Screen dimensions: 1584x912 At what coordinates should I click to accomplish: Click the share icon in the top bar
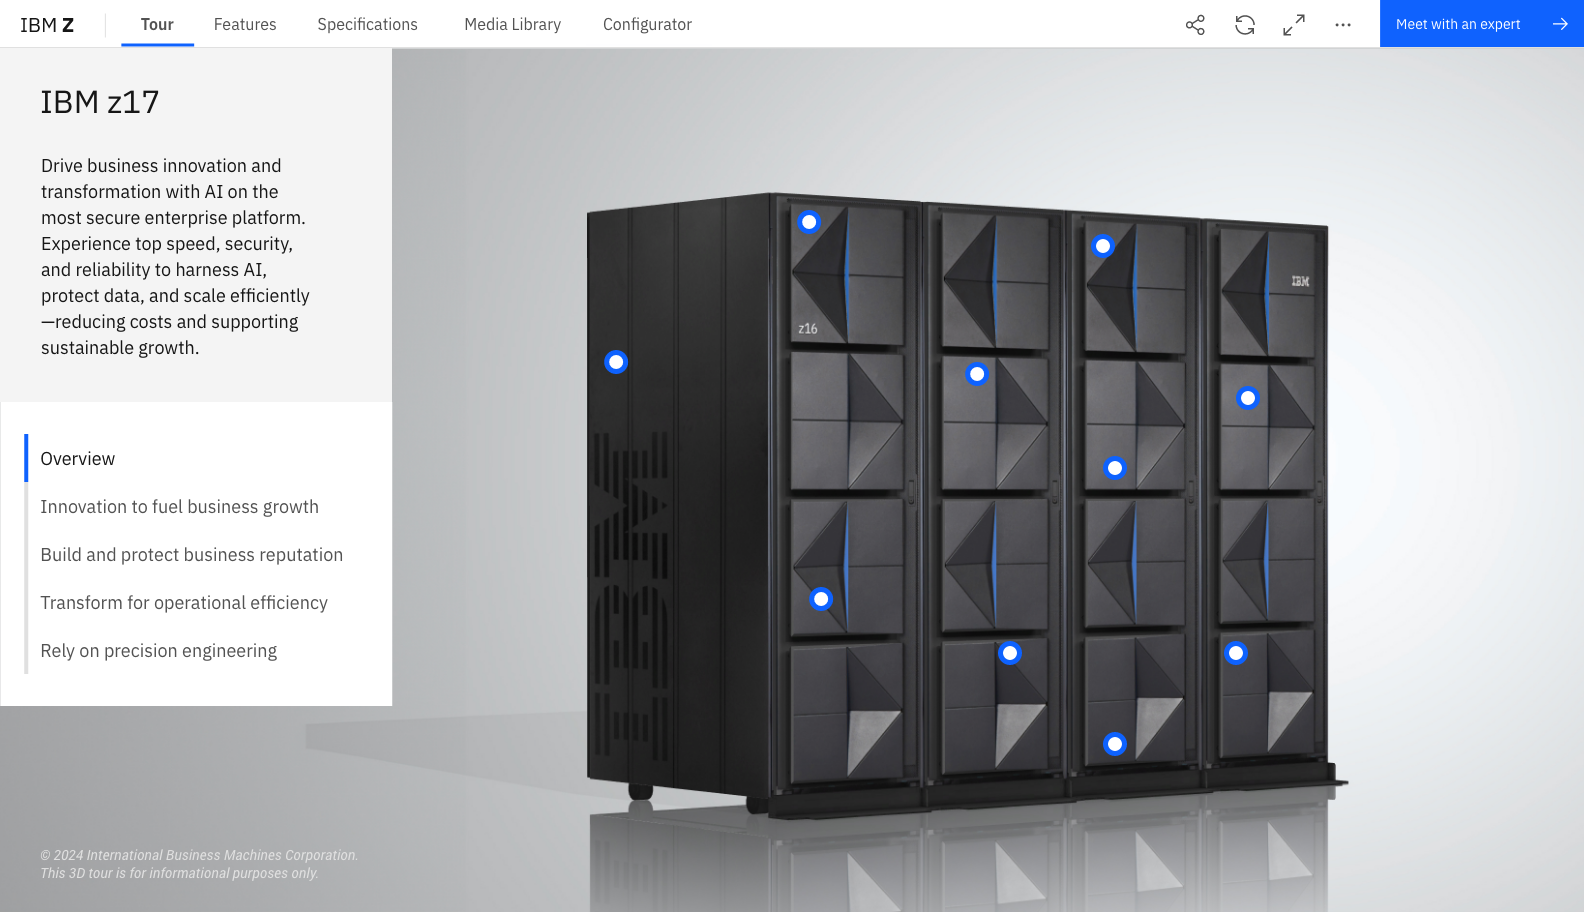tap(1195, 25)
